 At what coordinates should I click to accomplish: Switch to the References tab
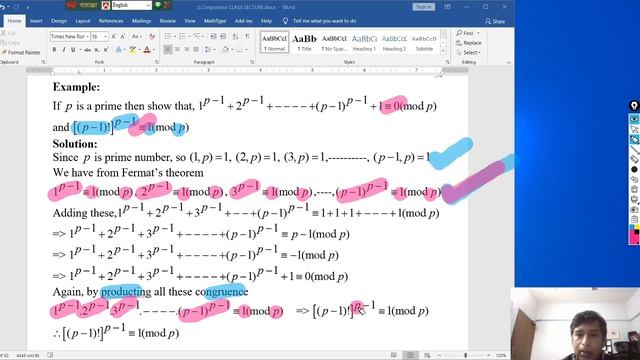111,21
